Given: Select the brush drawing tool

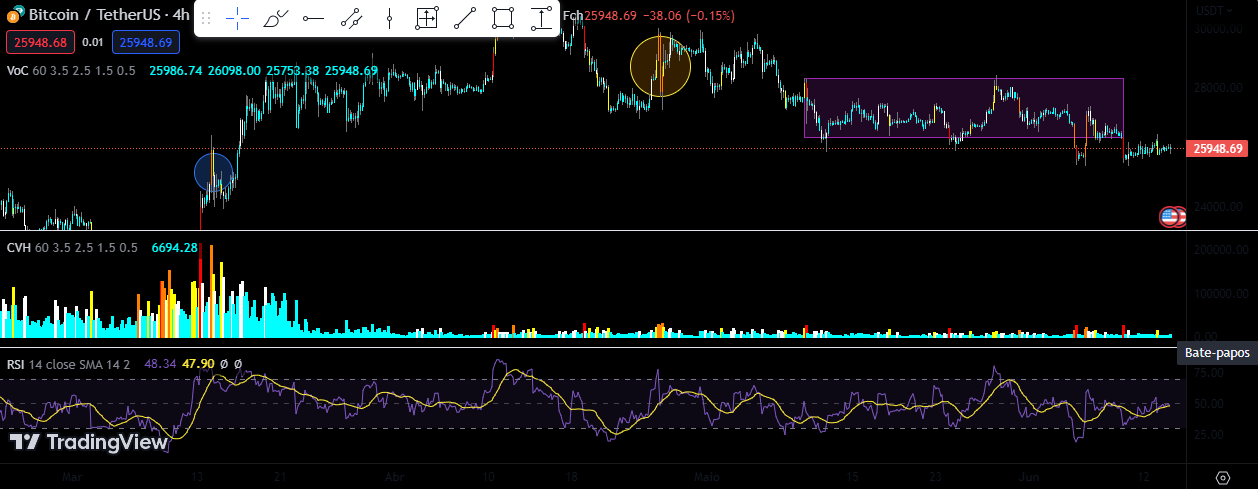Looking at the screenshot, I should click(x=276, y=18).
